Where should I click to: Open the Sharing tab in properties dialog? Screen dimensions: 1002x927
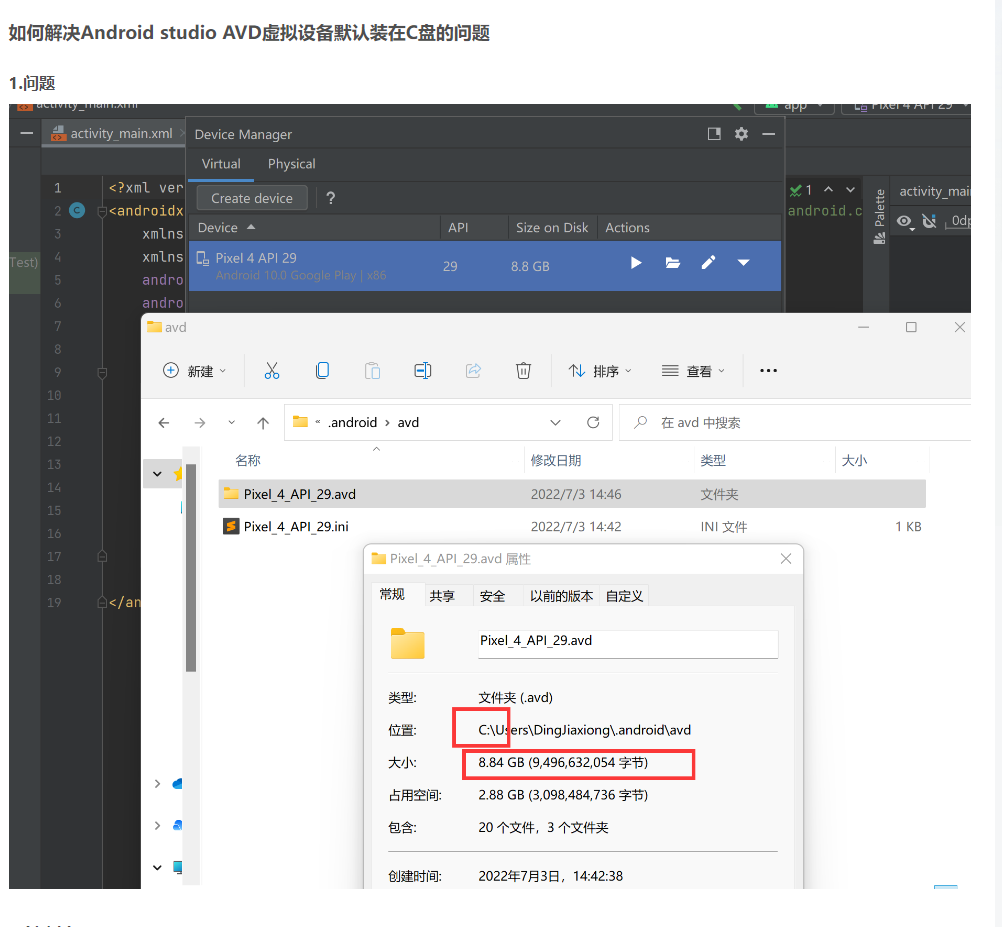[x=442, y=596]
